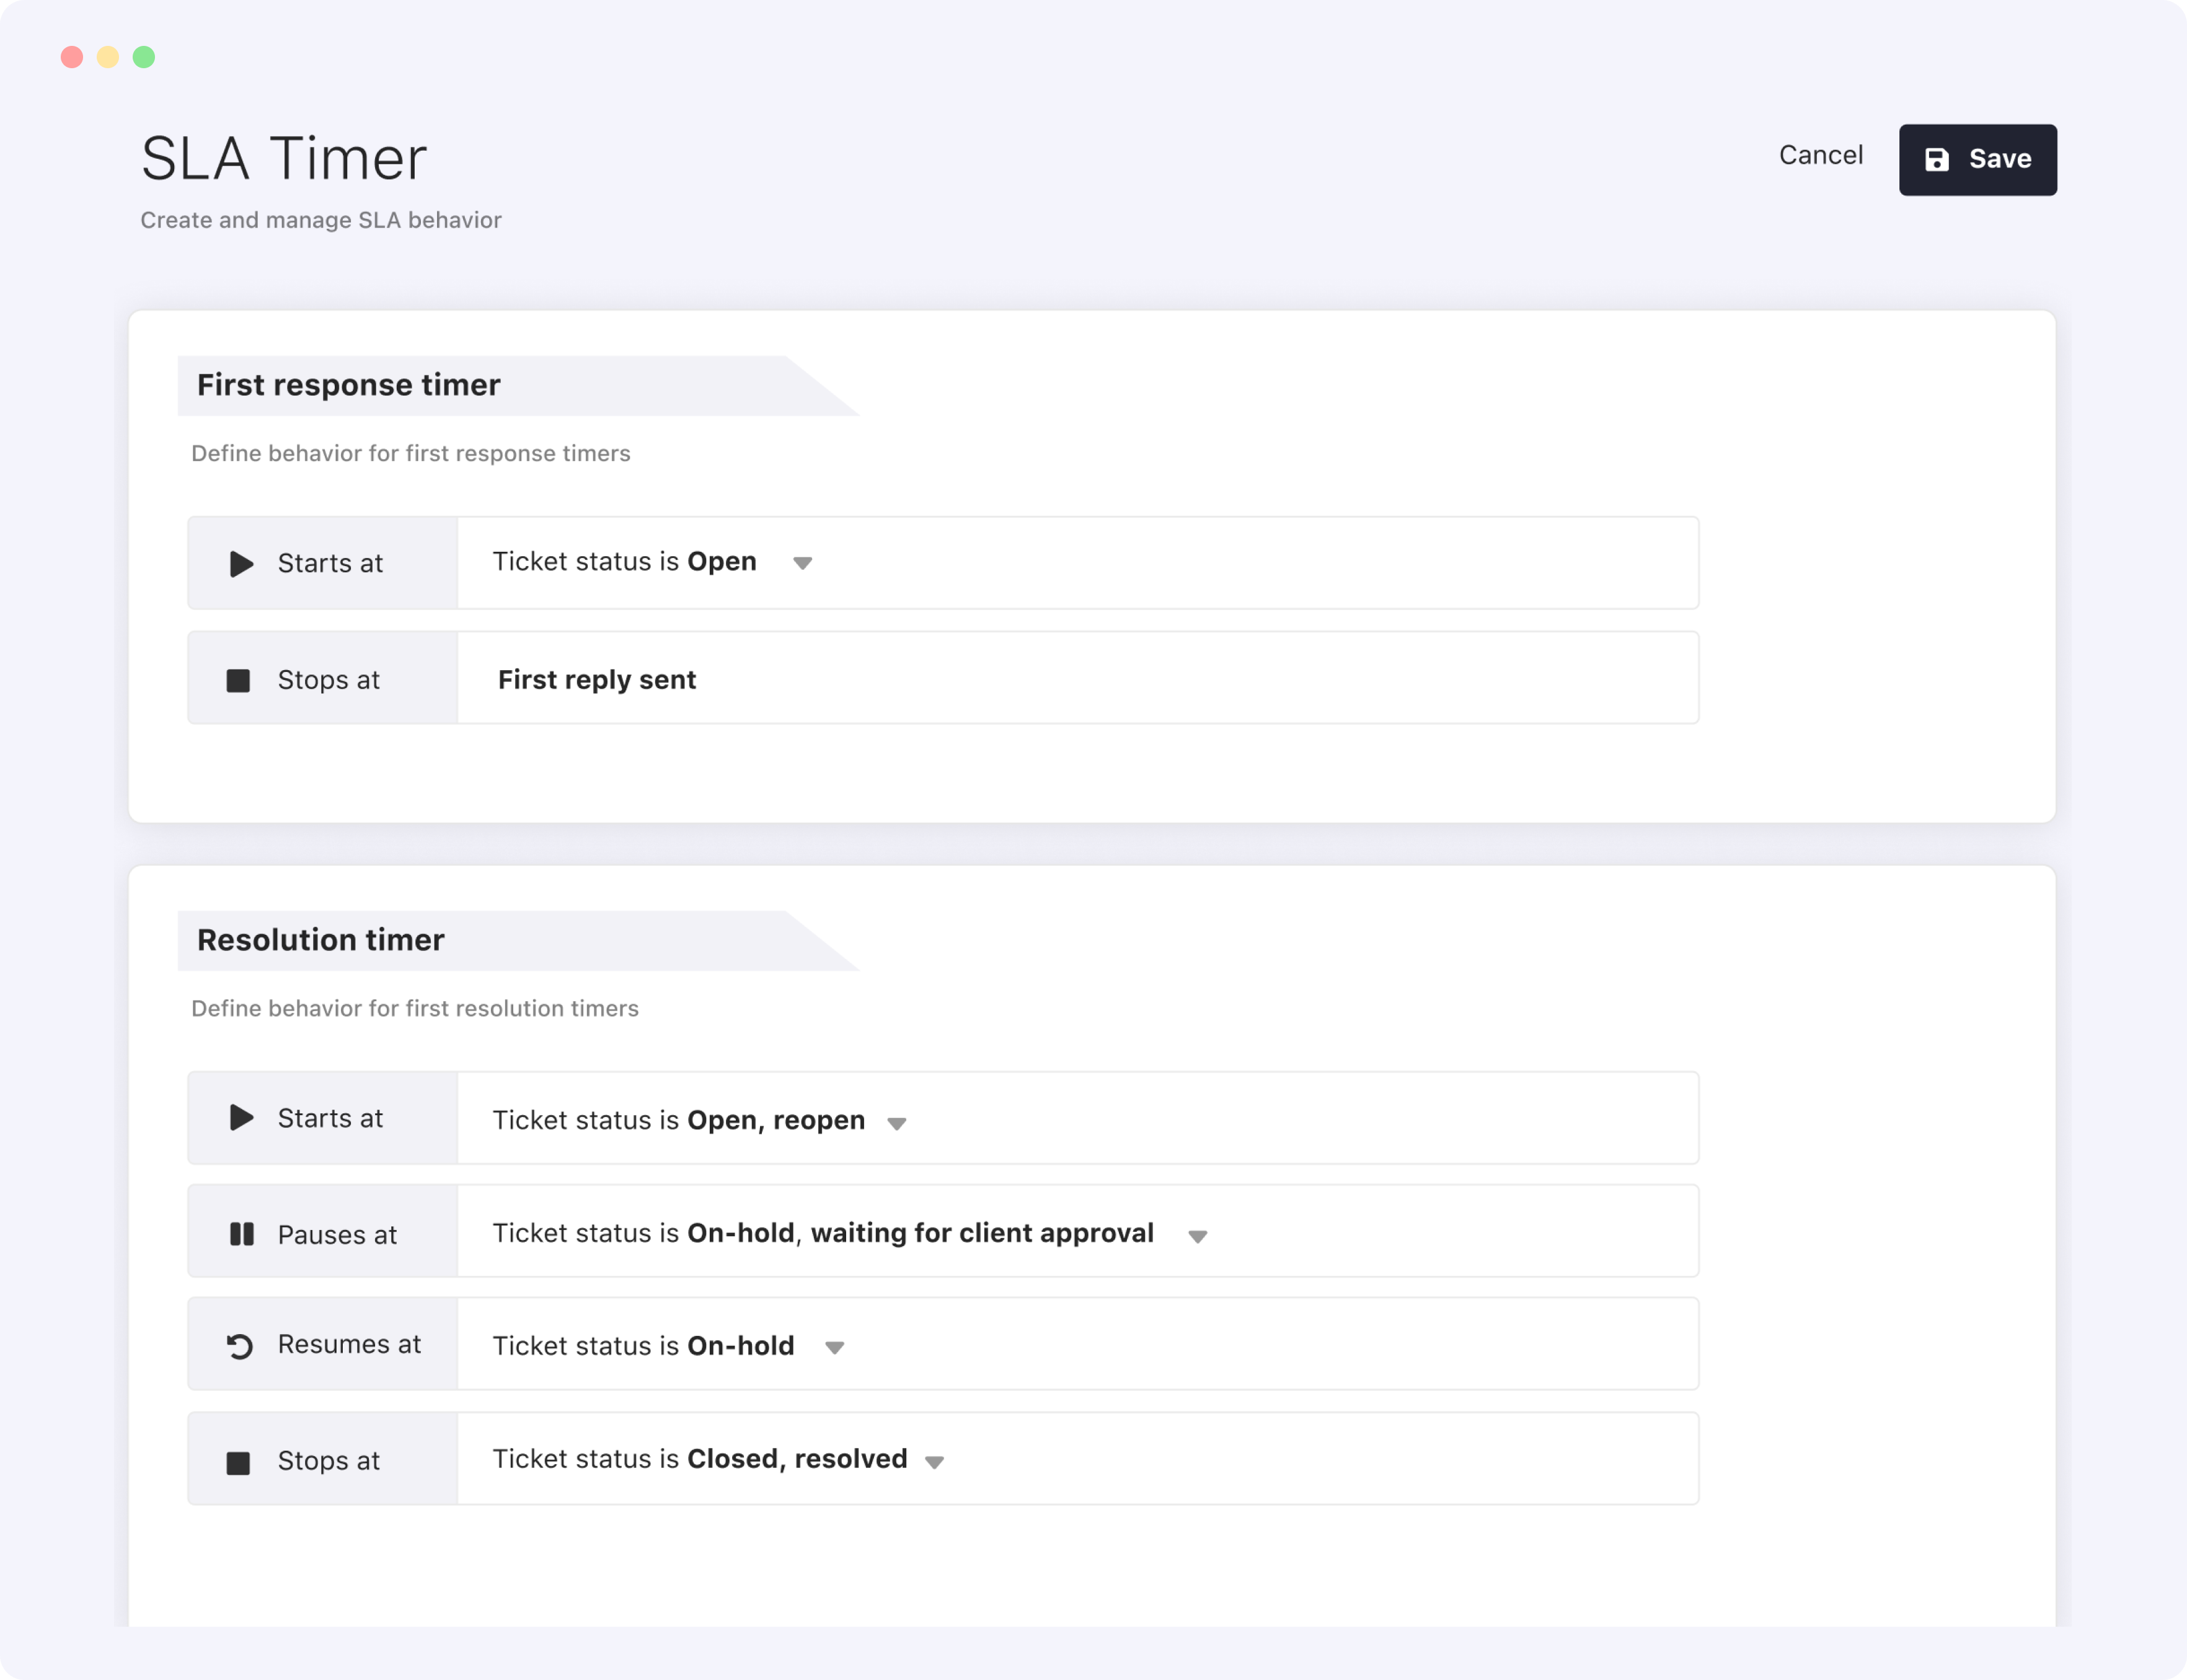The image size is (2187, 1680).
Task: Click the Cancel link
Action: (1820, 155)
